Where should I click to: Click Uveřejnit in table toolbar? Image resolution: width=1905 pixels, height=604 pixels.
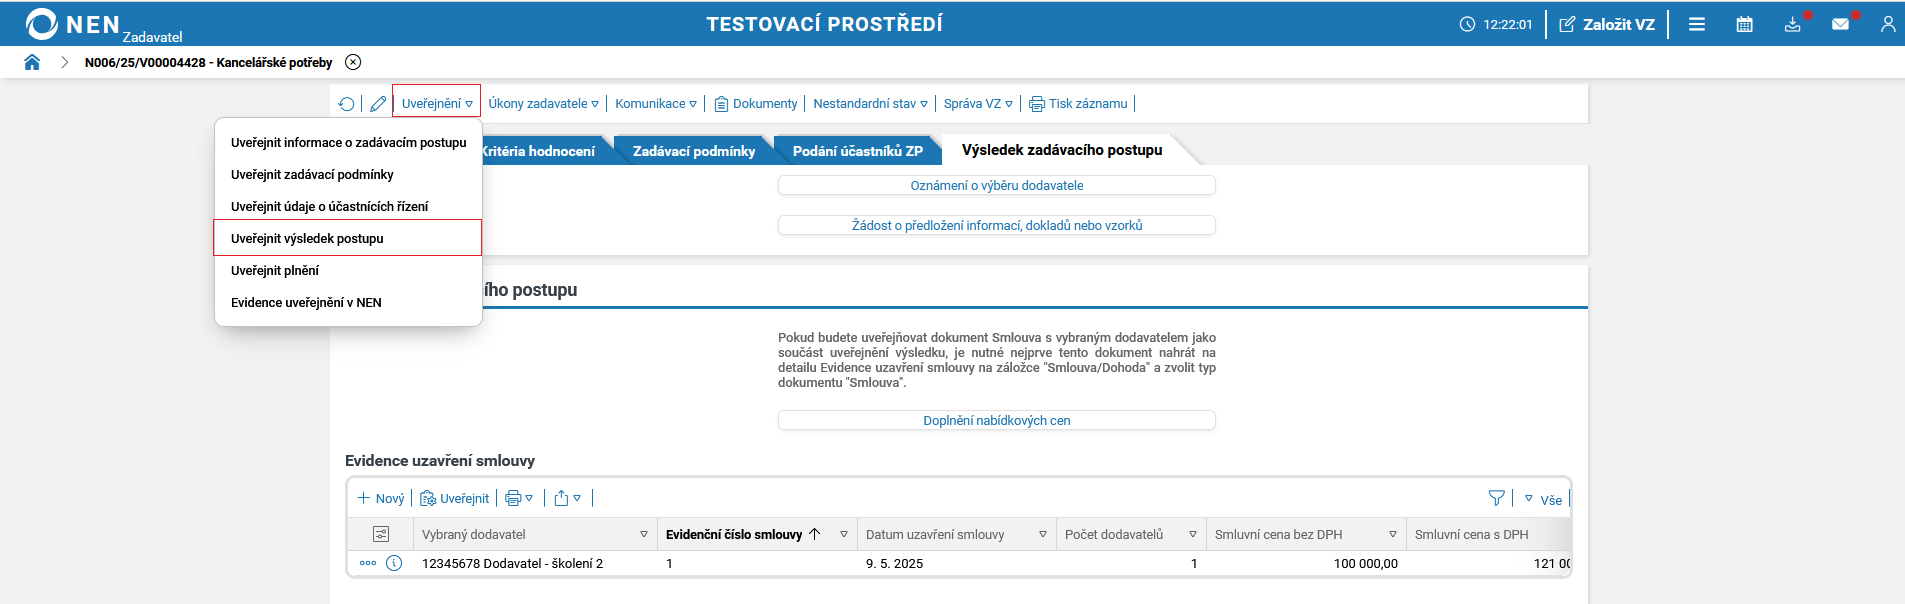pos(455,498)
